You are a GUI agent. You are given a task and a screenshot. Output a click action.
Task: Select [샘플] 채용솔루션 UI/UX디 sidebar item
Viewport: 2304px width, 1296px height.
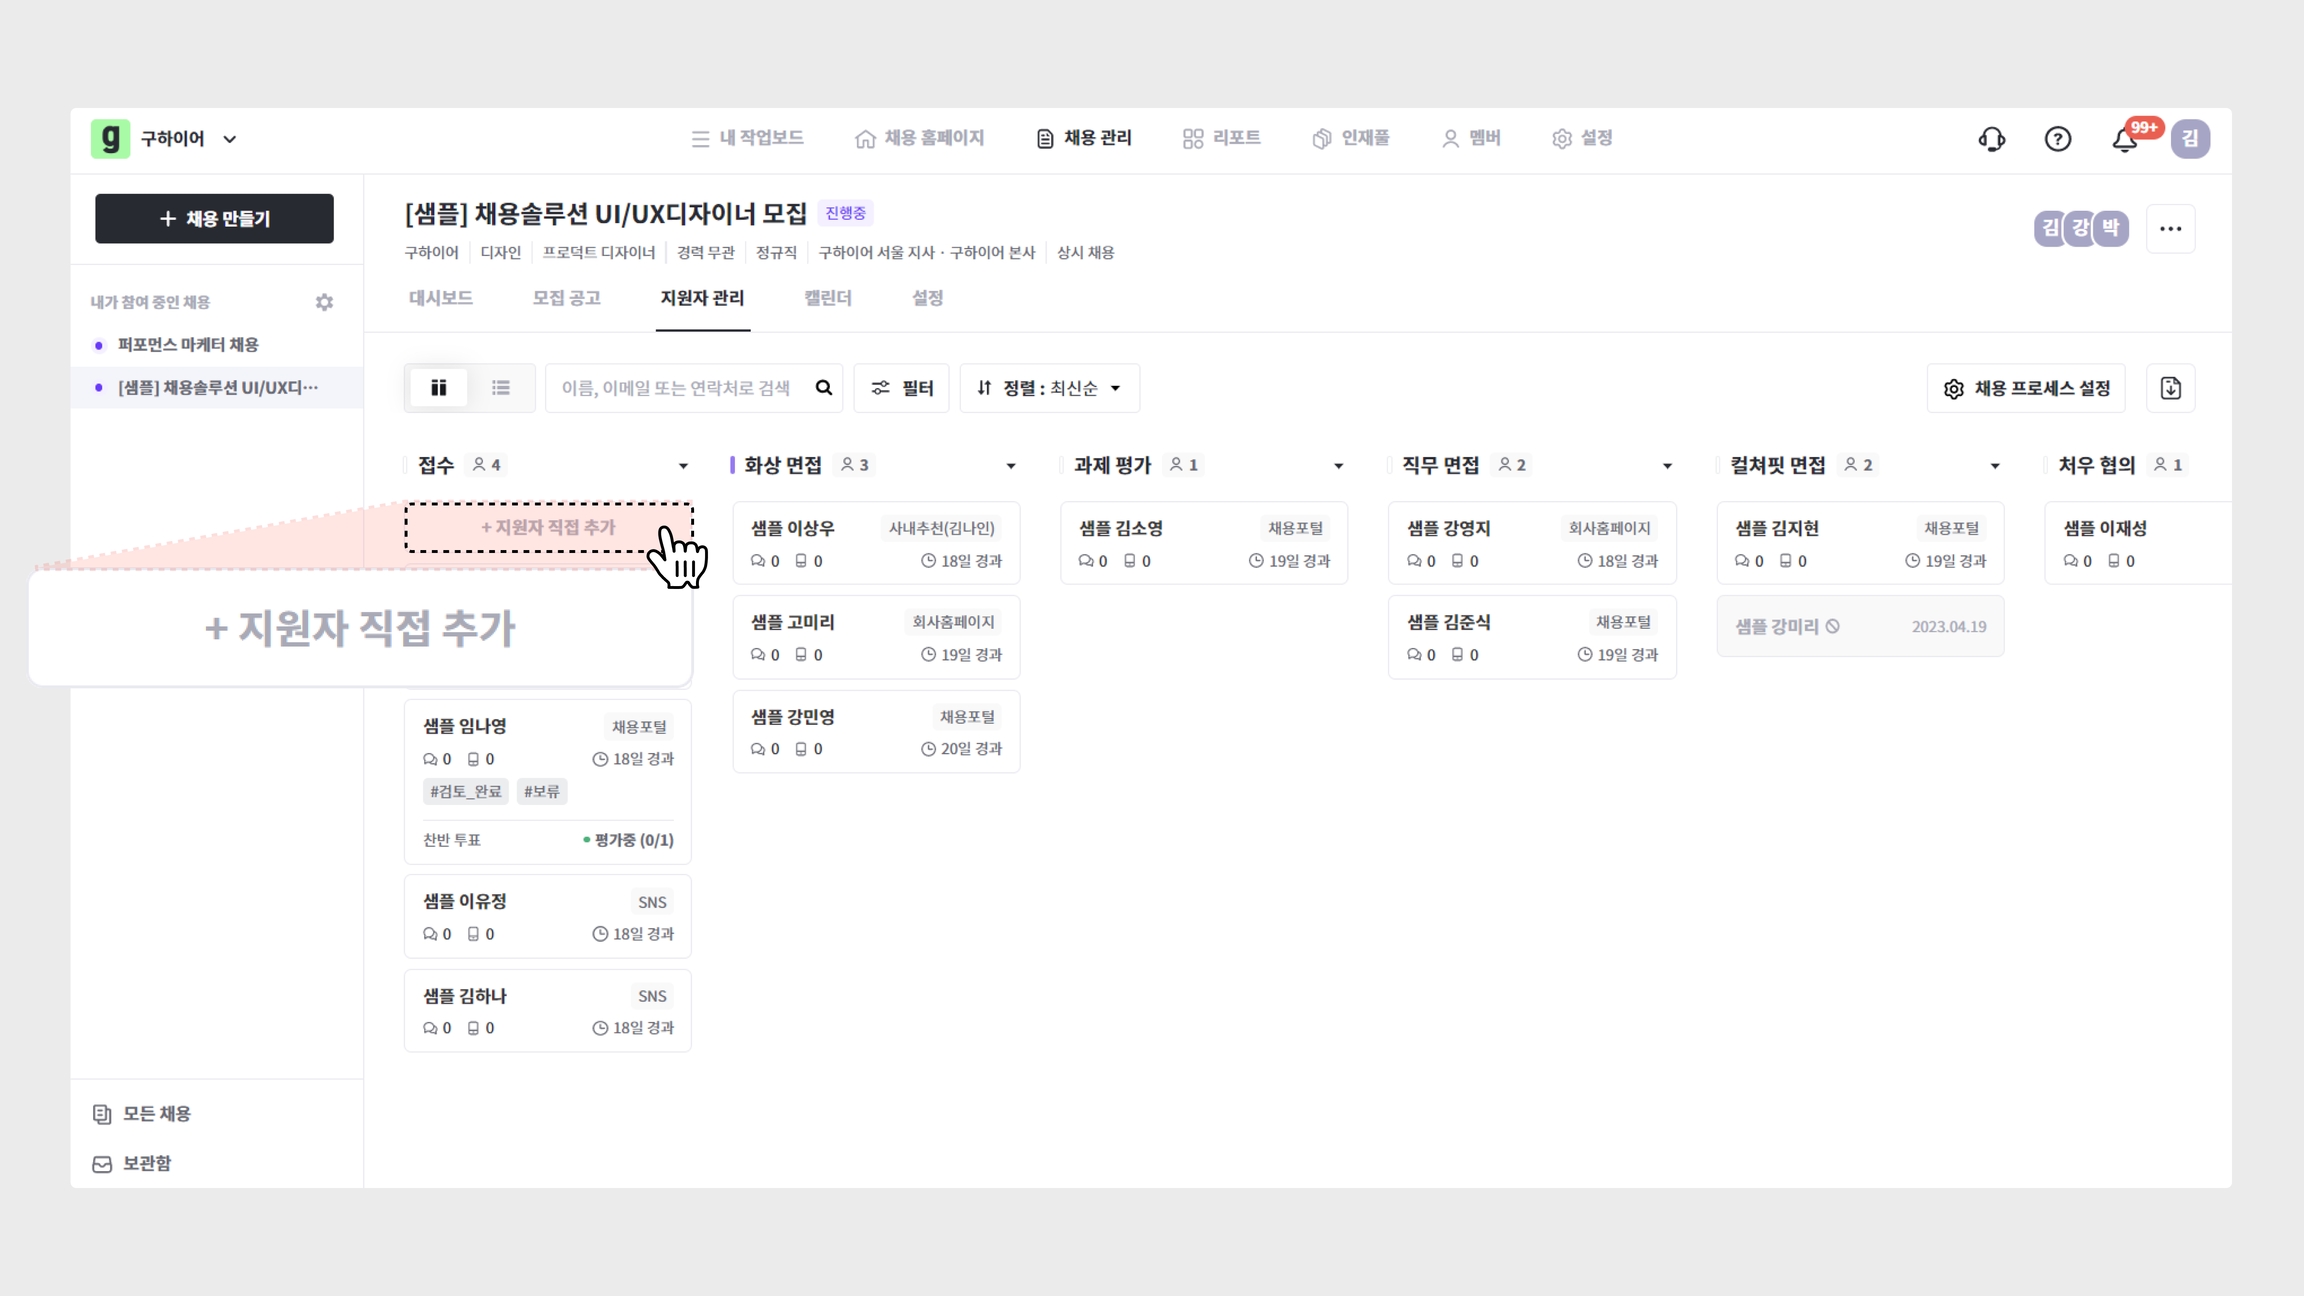pos(217,388)
